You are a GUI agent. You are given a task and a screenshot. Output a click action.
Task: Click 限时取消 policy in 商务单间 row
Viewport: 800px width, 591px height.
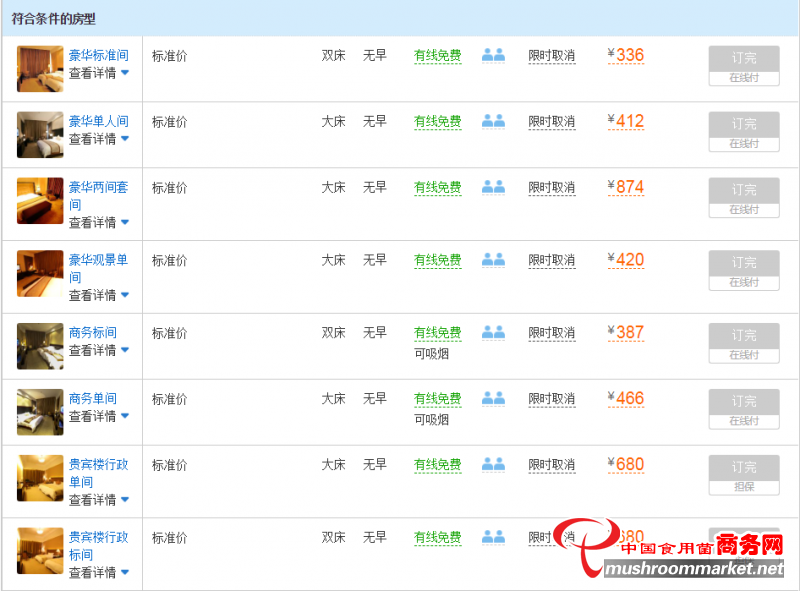(551, 398)
